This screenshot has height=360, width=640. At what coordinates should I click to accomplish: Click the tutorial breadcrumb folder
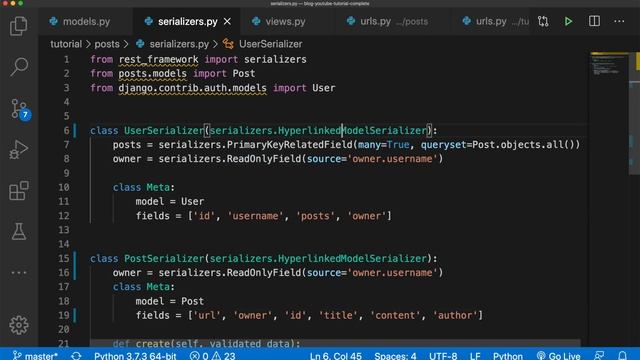click(66, 44)
